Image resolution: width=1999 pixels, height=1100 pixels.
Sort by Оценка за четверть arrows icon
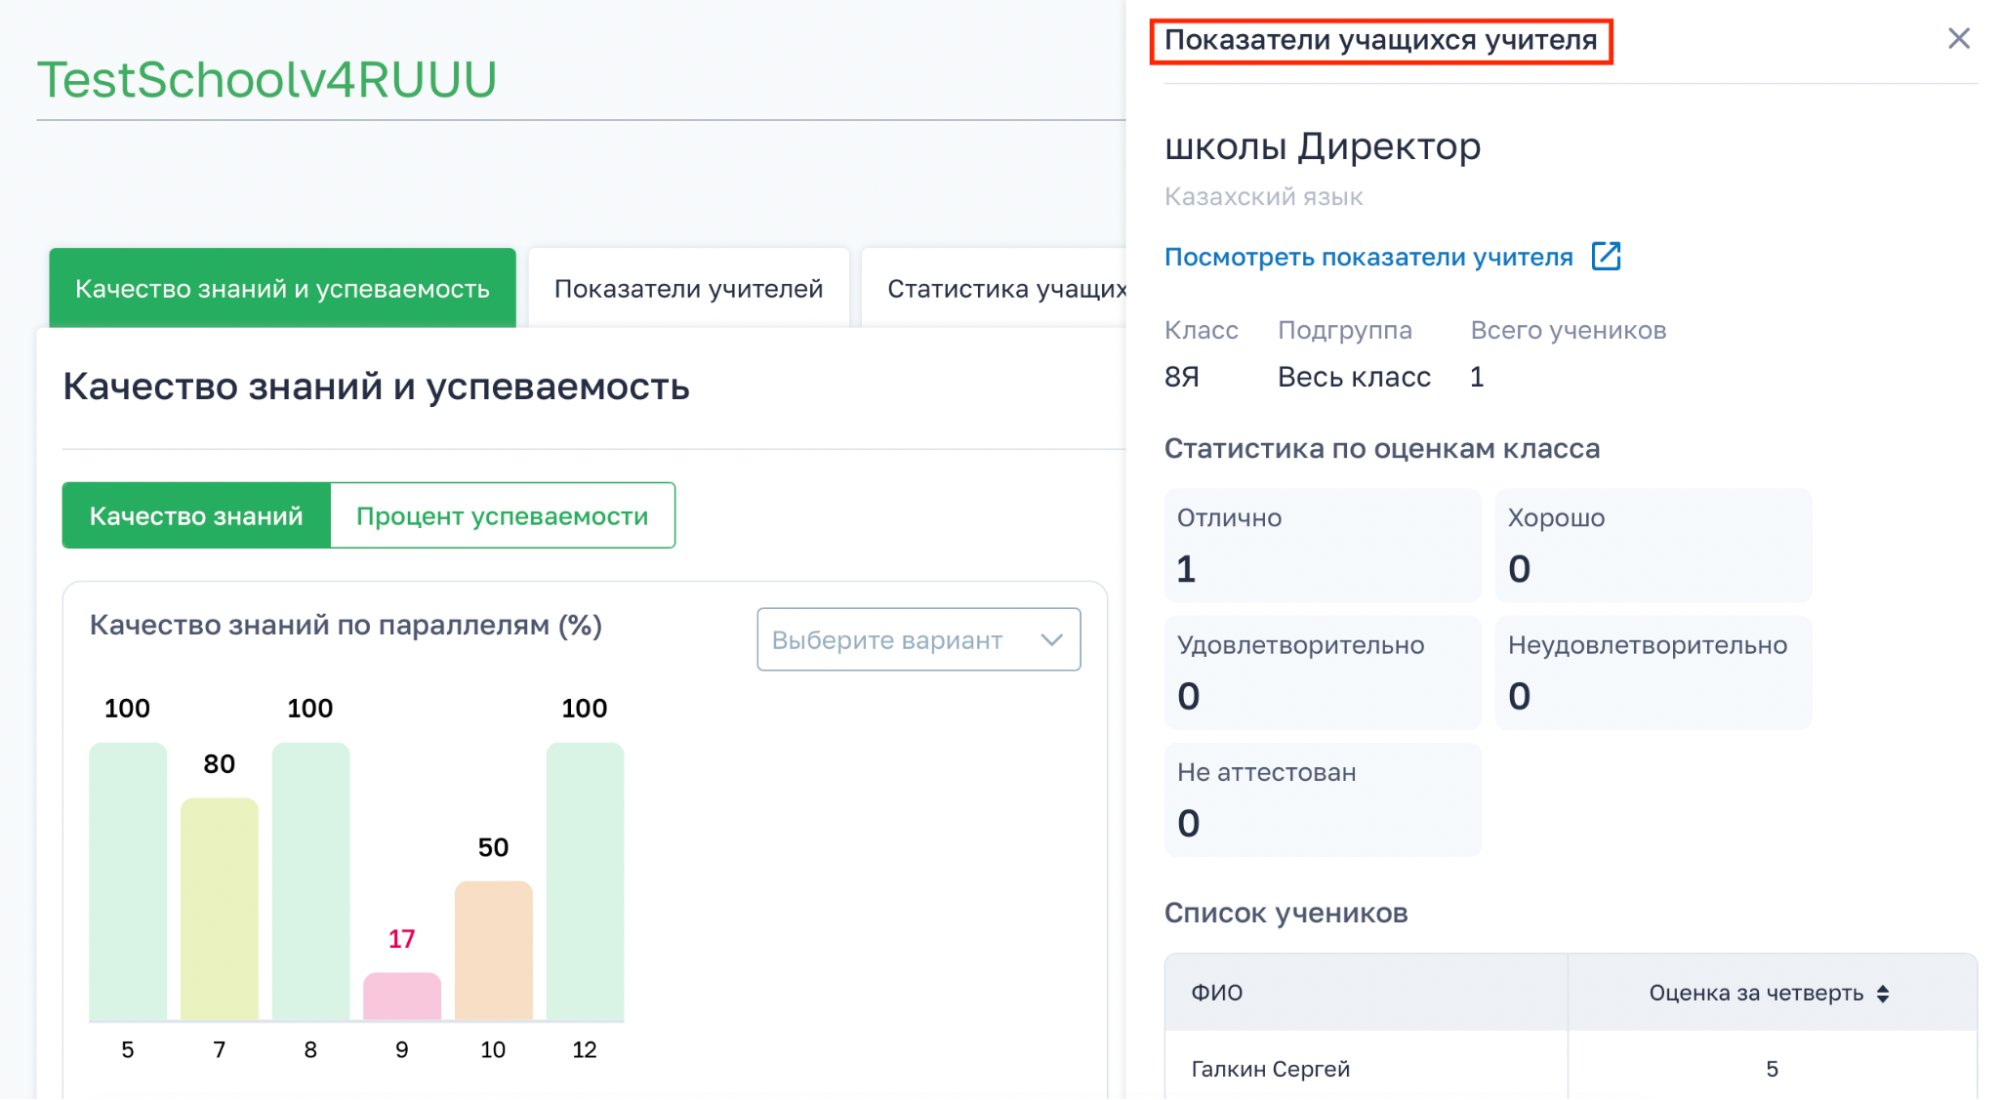point(1883,993)
